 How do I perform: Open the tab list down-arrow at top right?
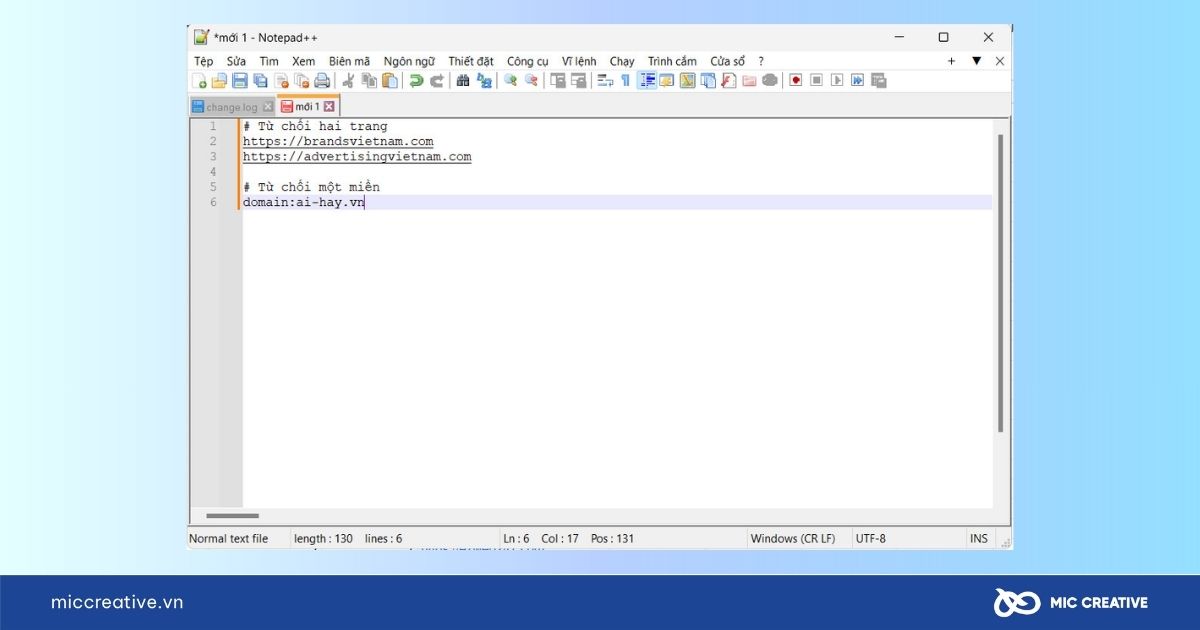click(977, 61)
